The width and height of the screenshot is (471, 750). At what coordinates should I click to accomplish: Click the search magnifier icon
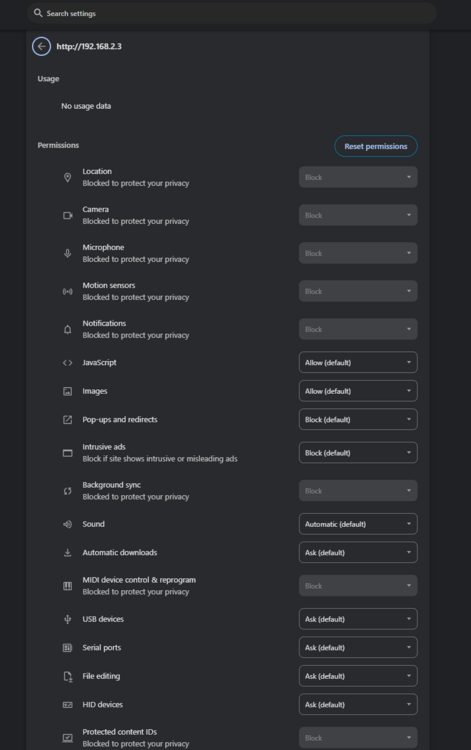[38, 13]
